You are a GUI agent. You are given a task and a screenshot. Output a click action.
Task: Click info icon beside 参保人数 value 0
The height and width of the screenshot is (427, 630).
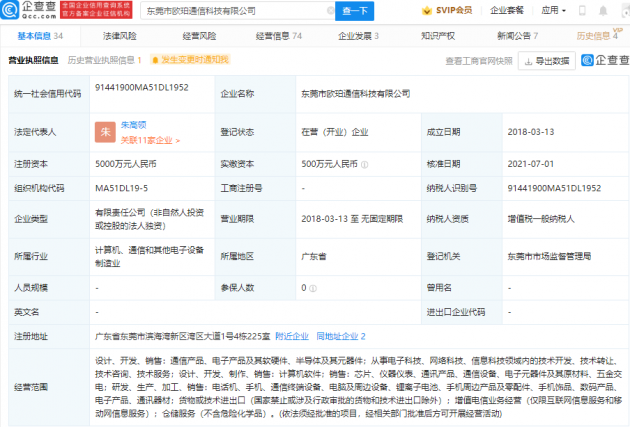click(313, 288)
